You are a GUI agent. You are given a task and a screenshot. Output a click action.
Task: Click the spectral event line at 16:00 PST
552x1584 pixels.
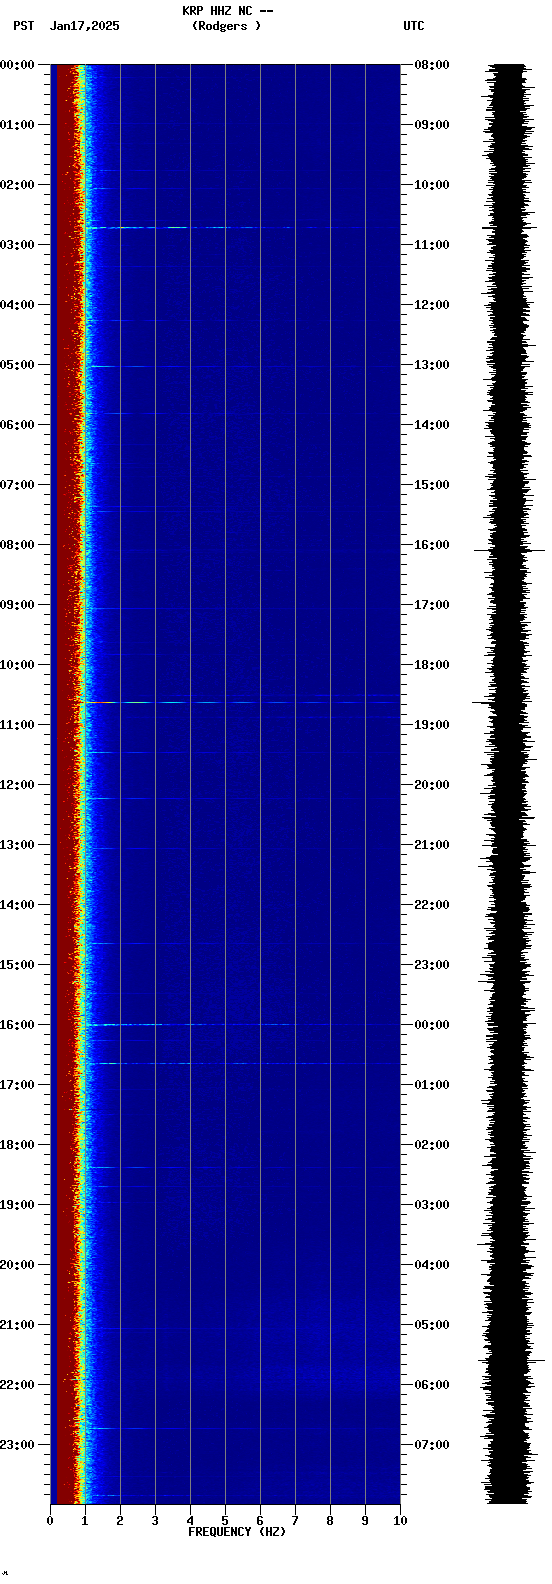tap(240, 1024)
